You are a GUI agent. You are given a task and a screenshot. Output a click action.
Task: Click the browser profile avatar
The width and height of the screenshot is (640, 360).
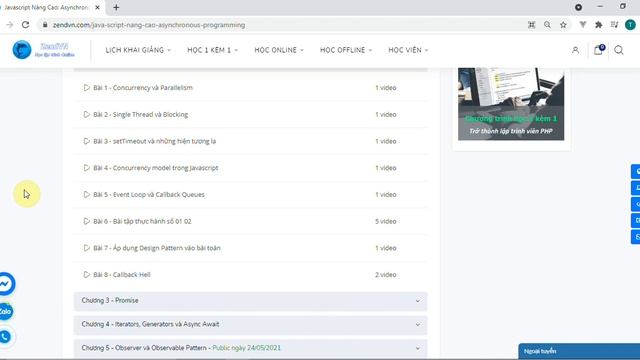630,25
